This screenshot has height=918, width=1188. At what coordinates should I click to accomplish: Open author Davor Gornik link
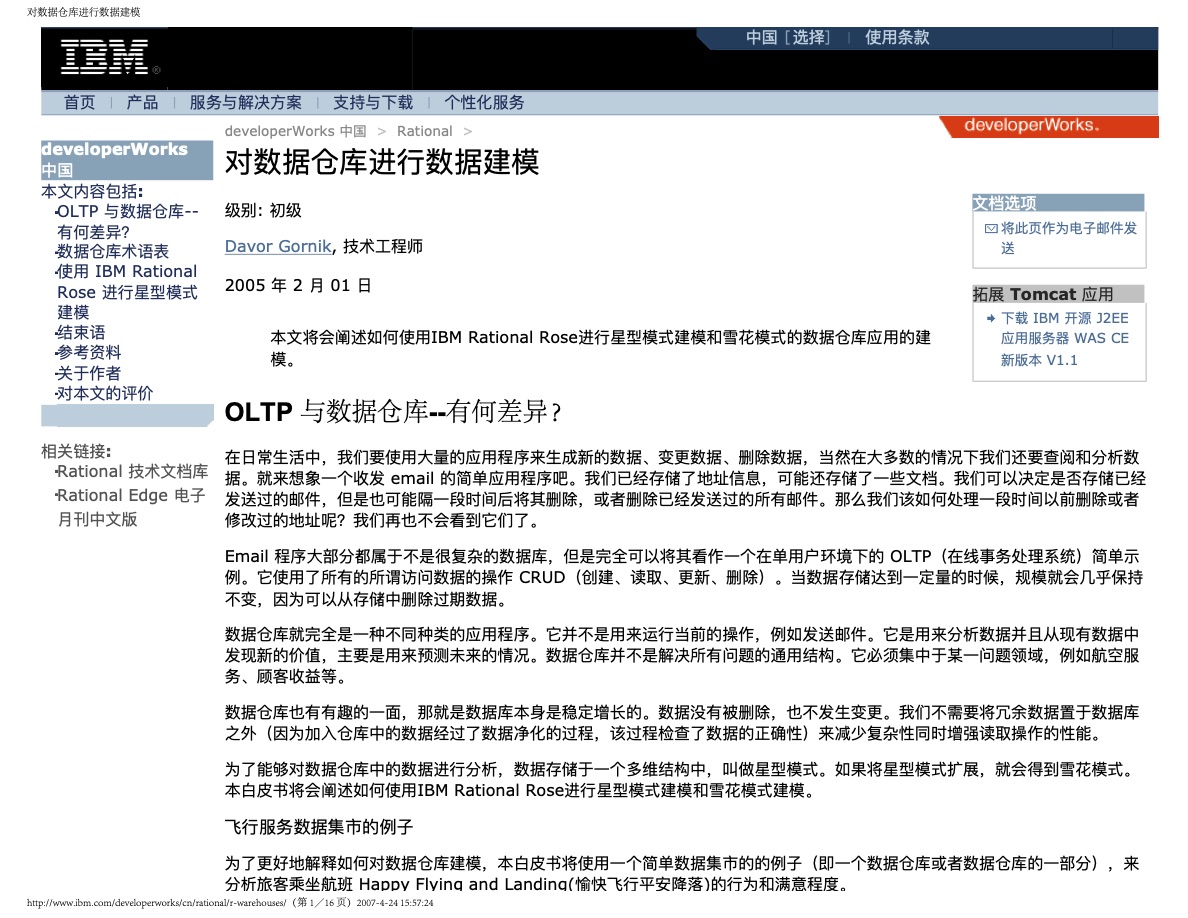[x=278, y=246]
